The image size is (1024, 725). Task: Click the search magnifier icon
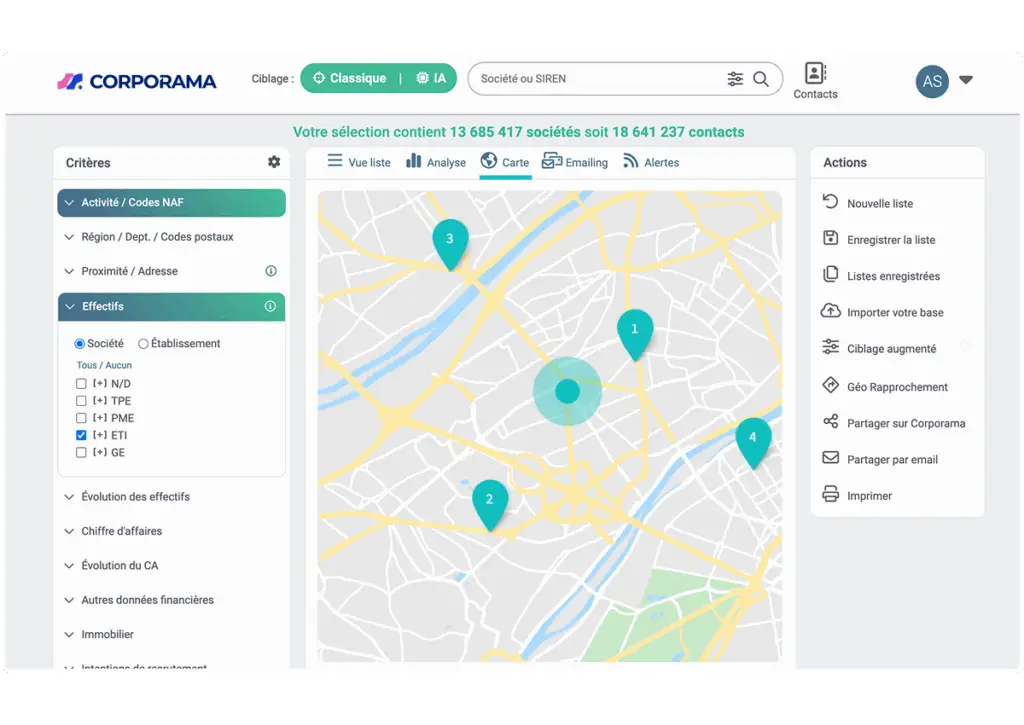(761, 79)
